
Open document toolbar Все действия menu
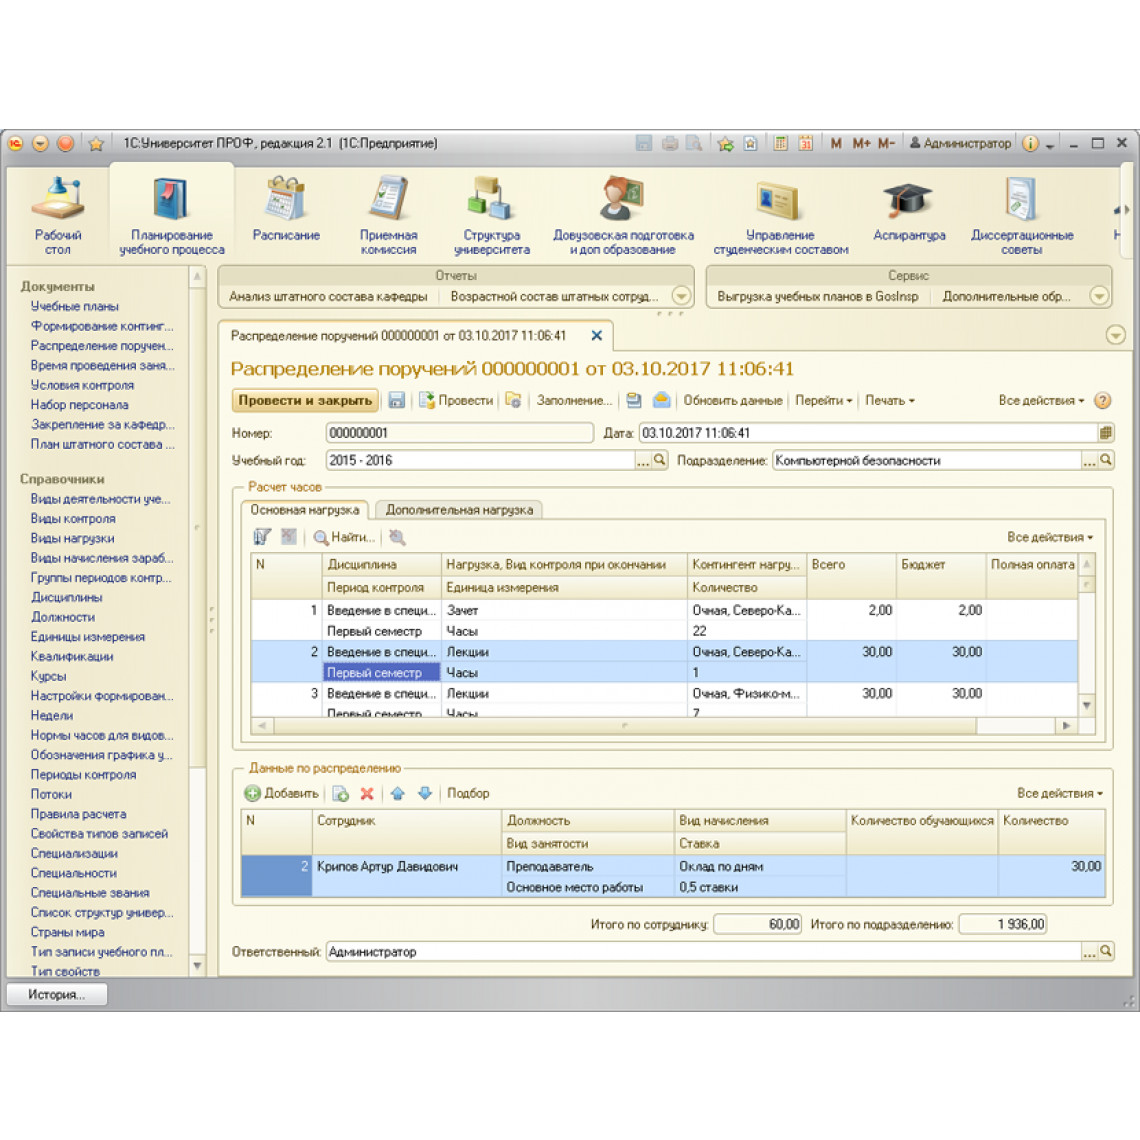(x=1040, y=400)
